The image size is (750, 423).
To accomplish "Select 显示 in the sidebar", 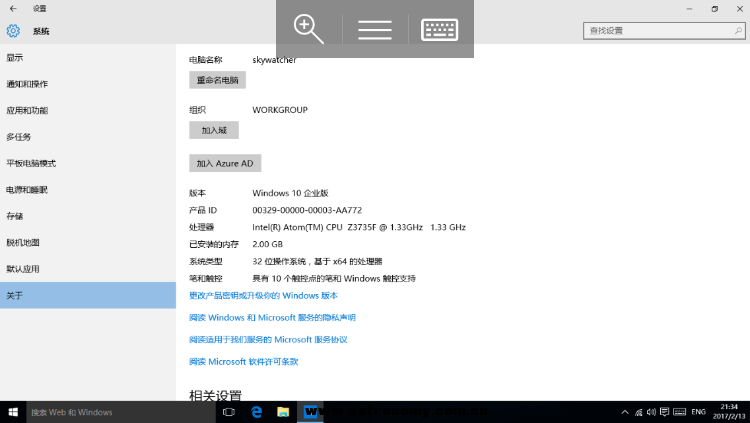I will (x=88, y=57).
